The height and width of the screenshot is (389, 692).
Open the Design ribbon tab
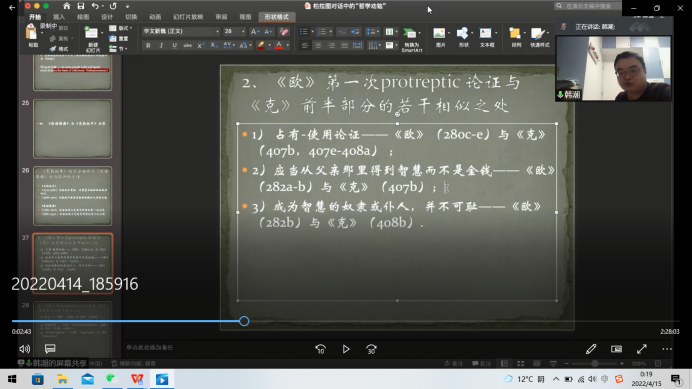[x=107, y=17]
